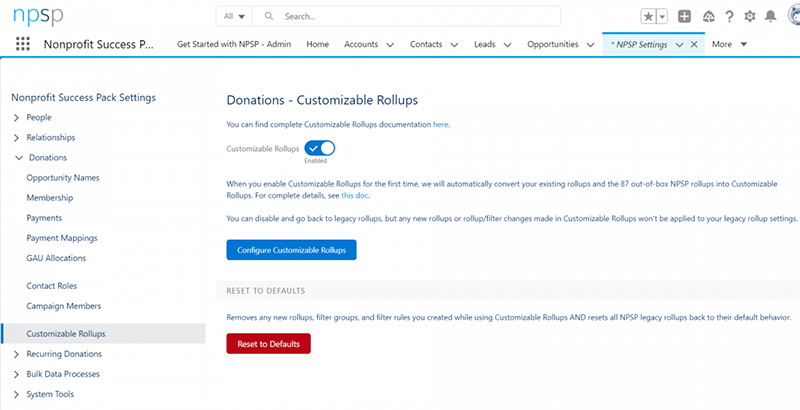Select Payment Mappings in sidebar
Image resolution: width=800 pixels, height=410 pixels.
pos(62,238)
